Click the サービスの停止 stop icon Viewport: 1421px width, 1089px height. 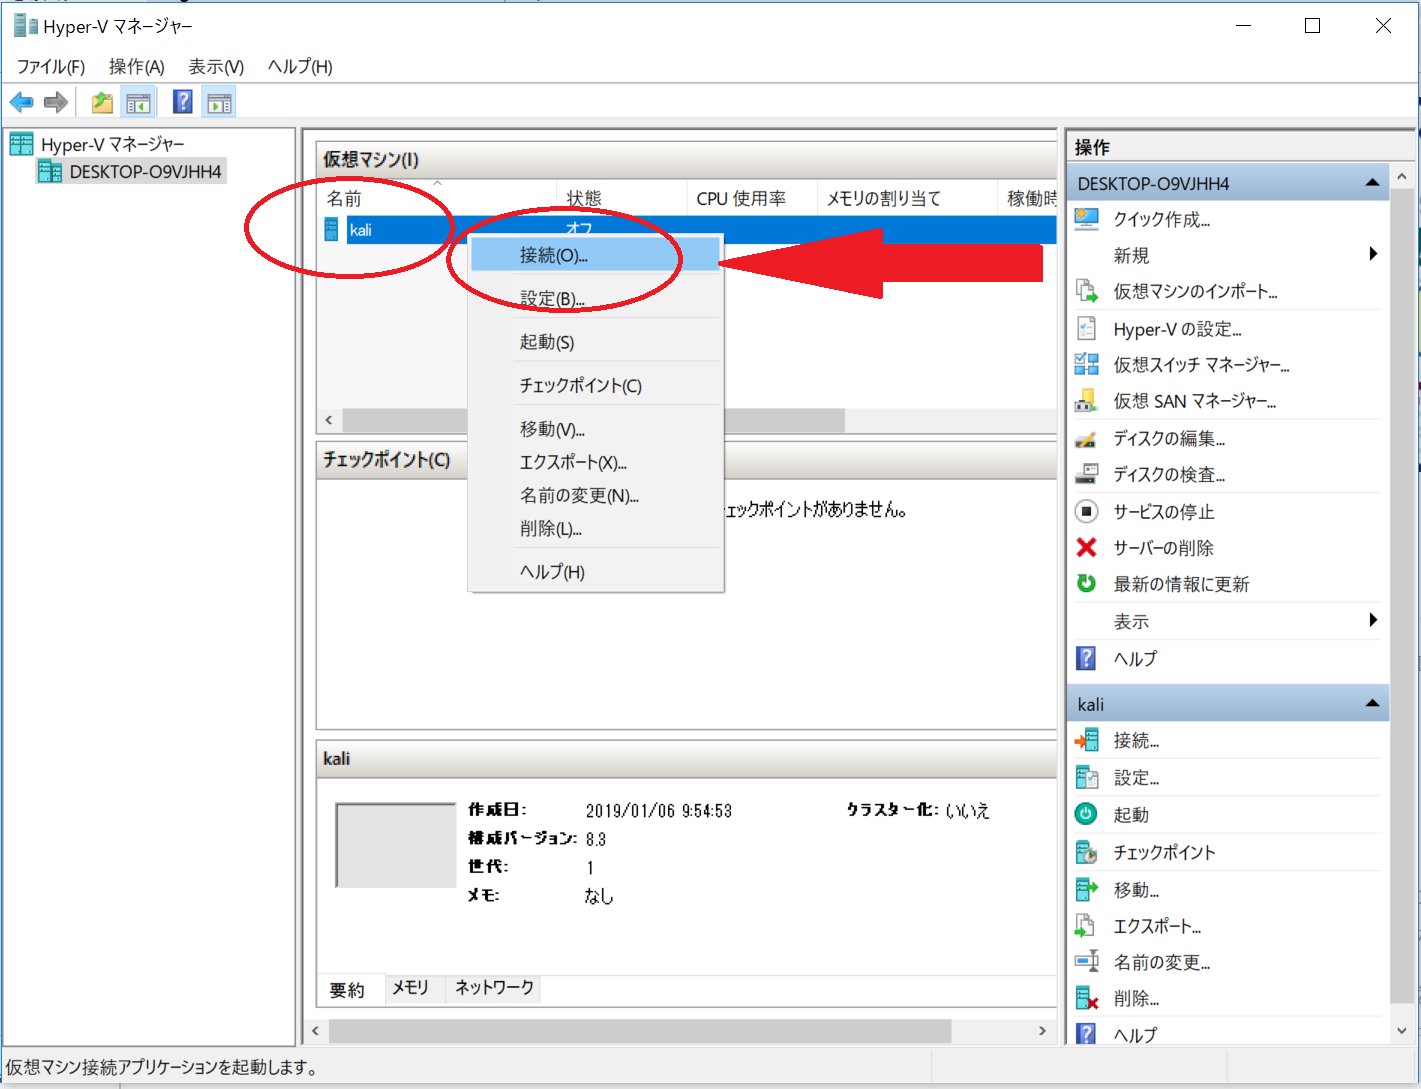coord(1086,511)
